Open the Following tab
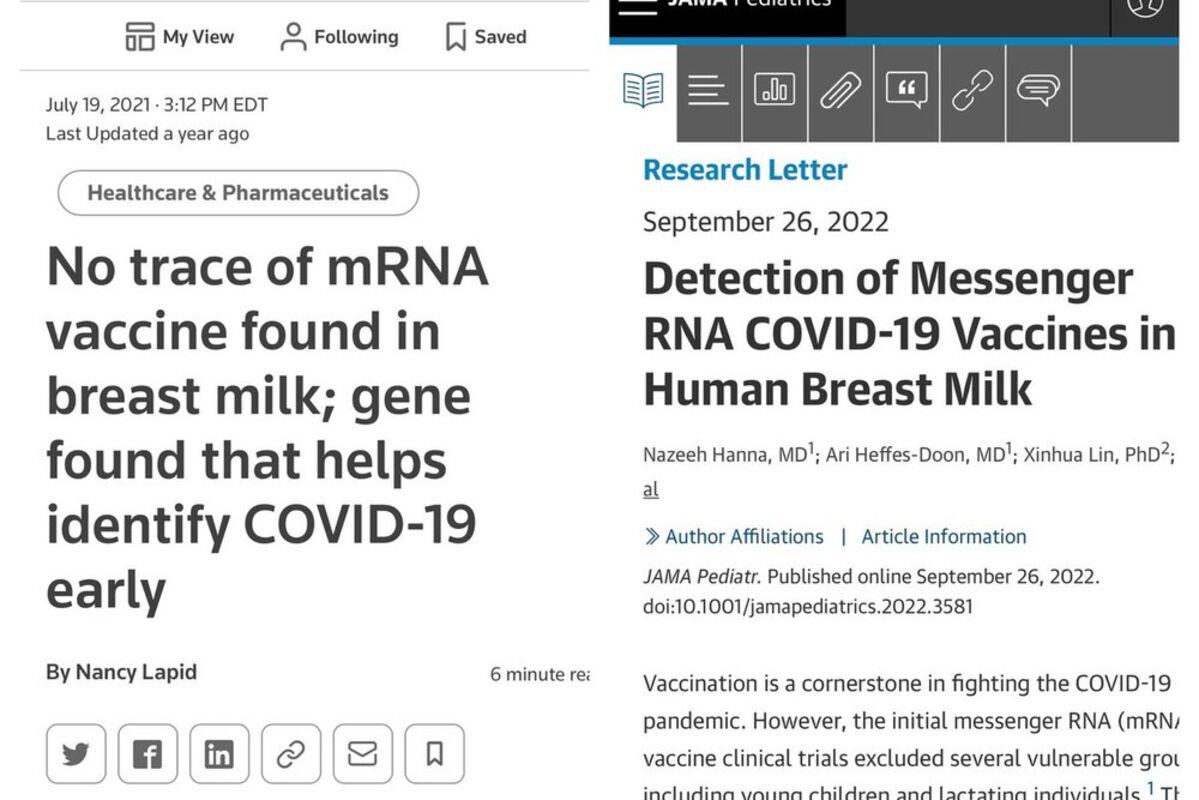The image size is (1199, 800). tap(340, 37)
